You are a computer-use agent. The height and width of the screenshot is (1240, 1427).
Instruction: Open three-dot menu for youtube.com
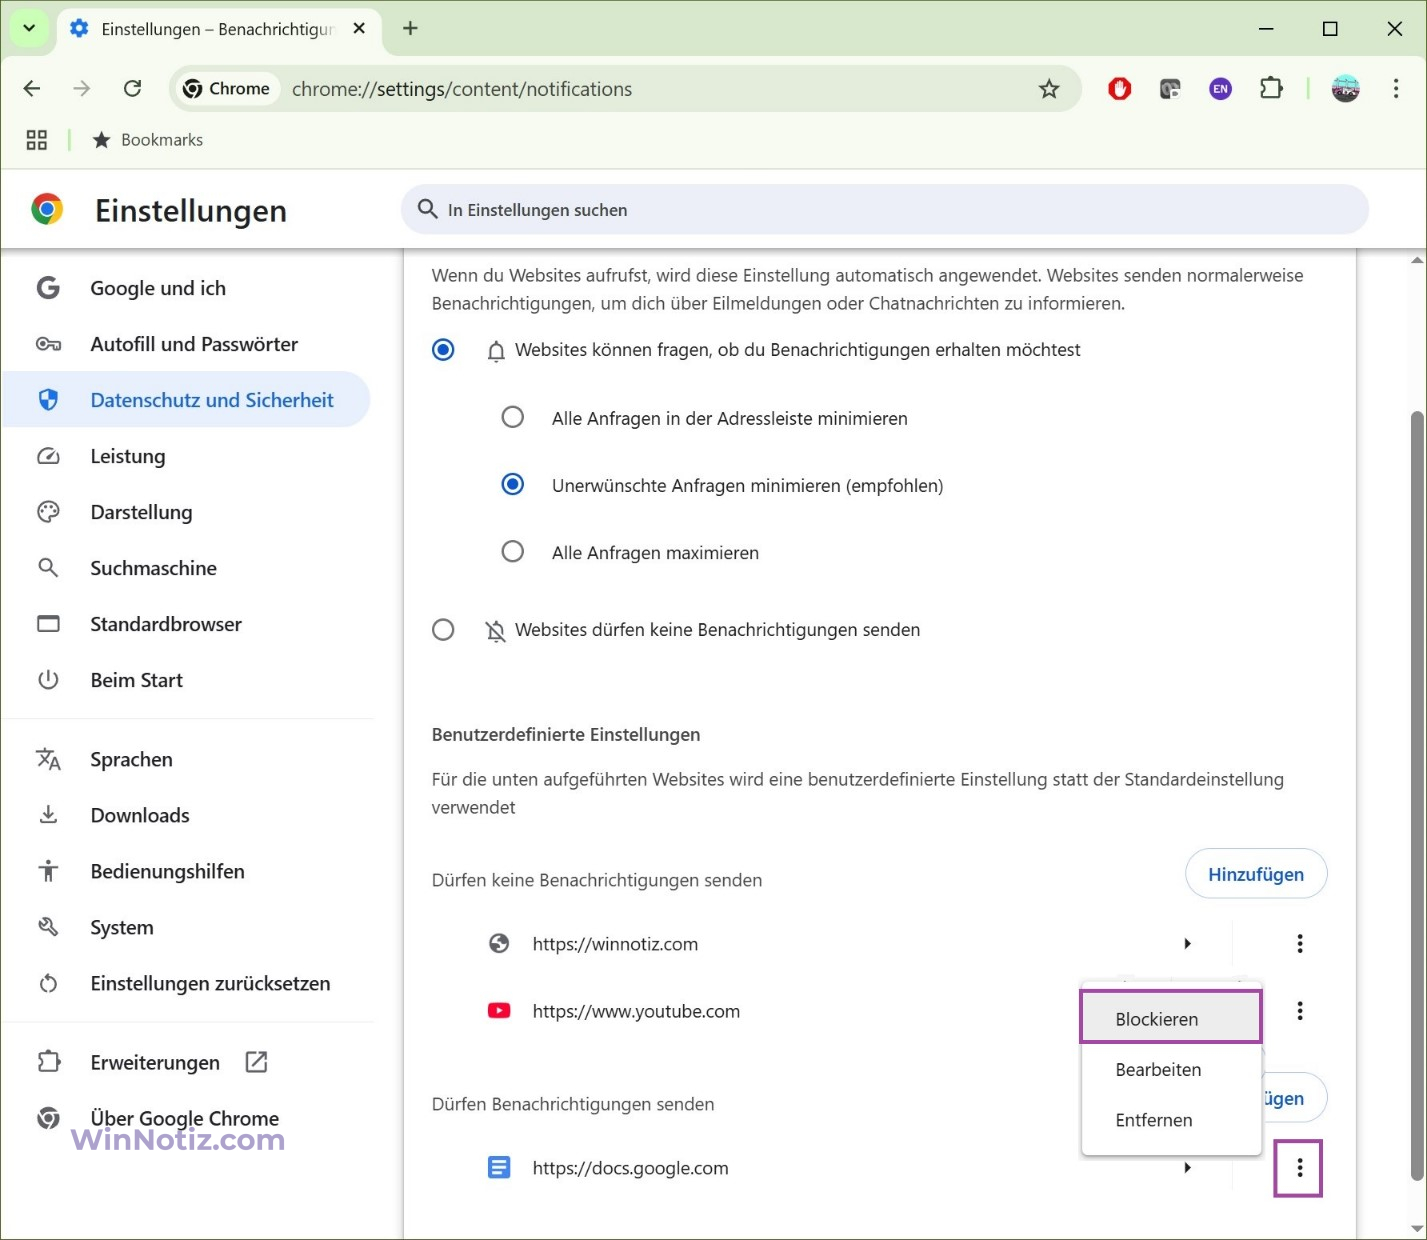tap(1300, 1011)
